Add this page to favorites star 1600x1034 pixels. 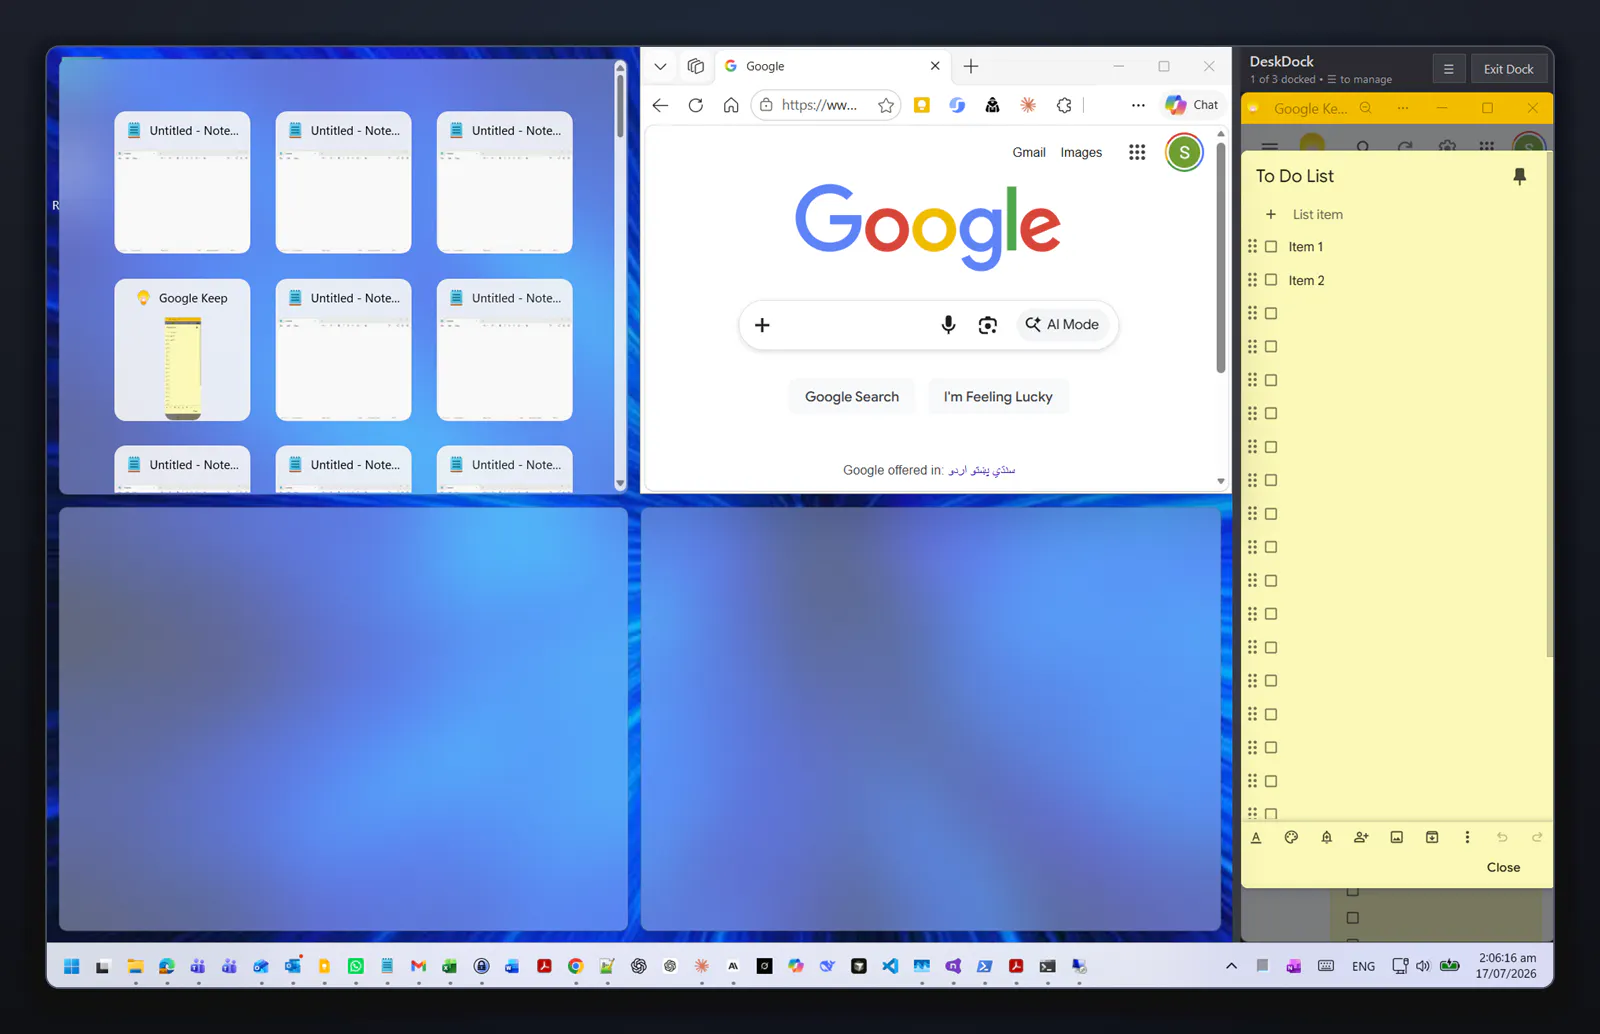click(x=886, y=105)
